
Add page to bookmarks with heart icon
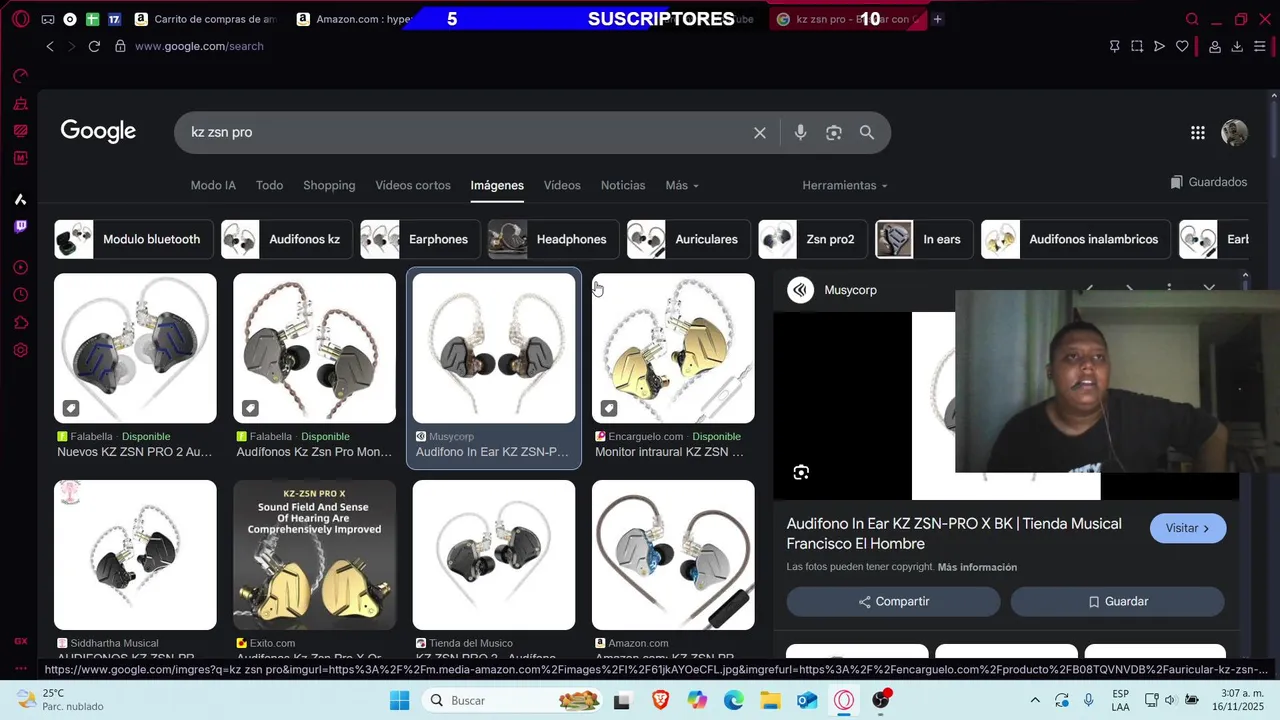pos(1182,46)
